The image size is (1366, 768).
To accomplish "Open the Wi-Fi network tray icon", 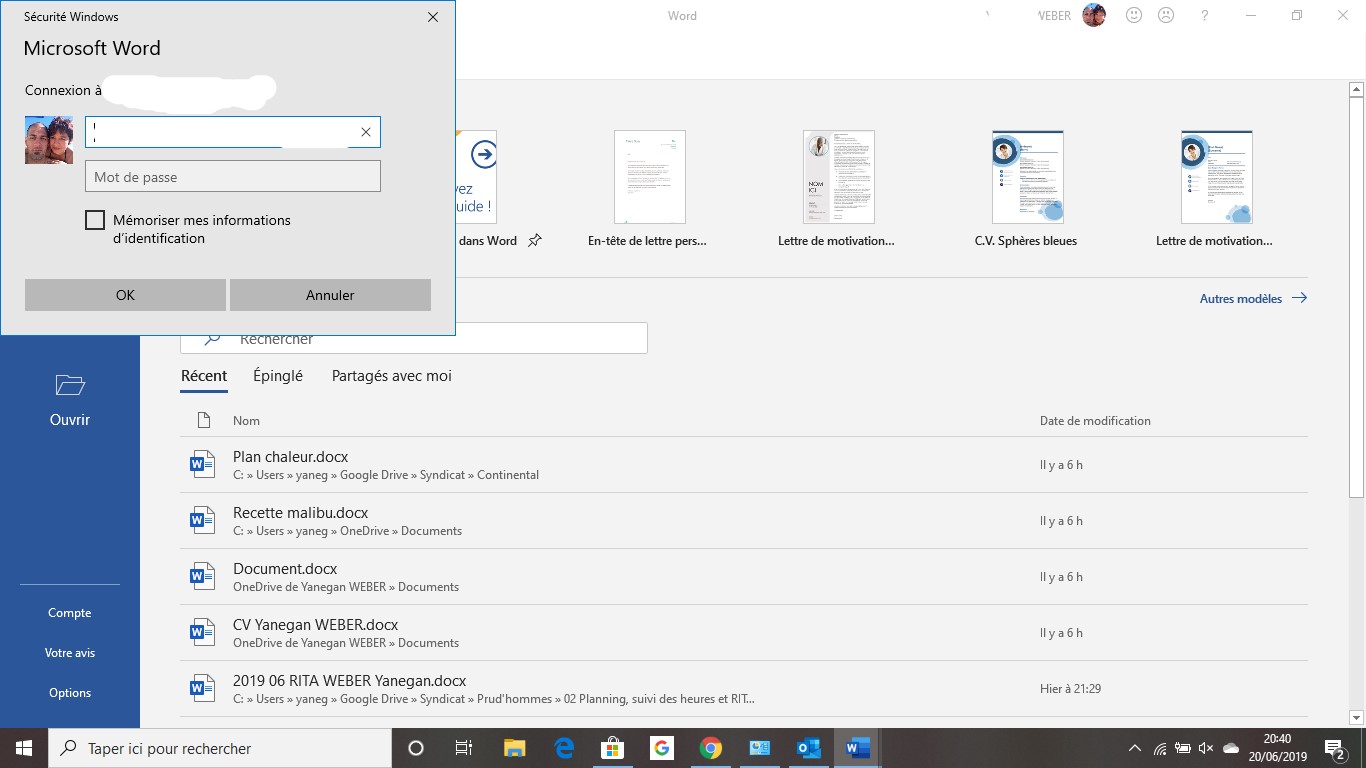I will [1160, 748].
